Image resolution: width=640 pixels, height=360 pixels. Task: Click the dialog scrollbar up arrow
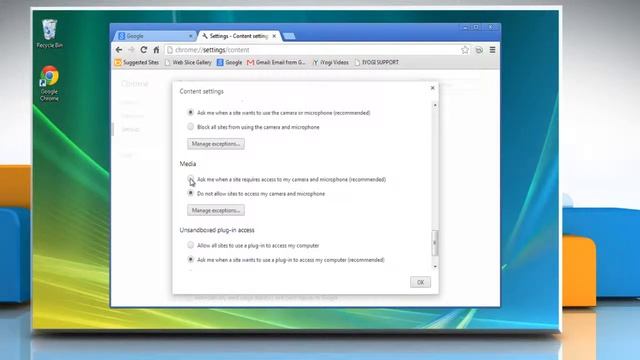tap(435, 105)
